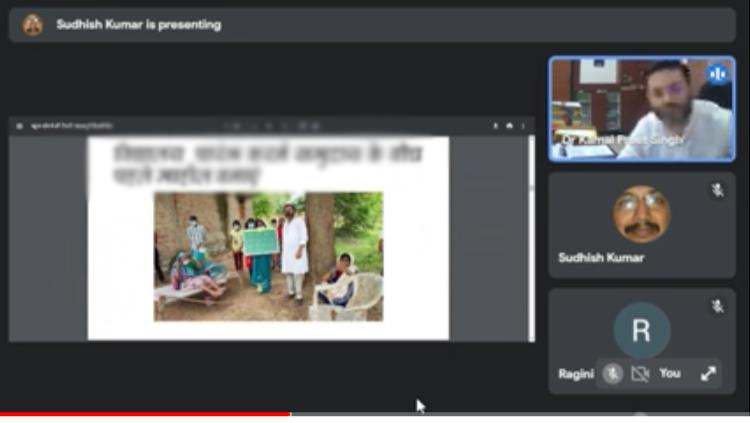Toggle the camera-off button in the You bar
This screenshot has width=750, height=423.
tap(640, 373)
